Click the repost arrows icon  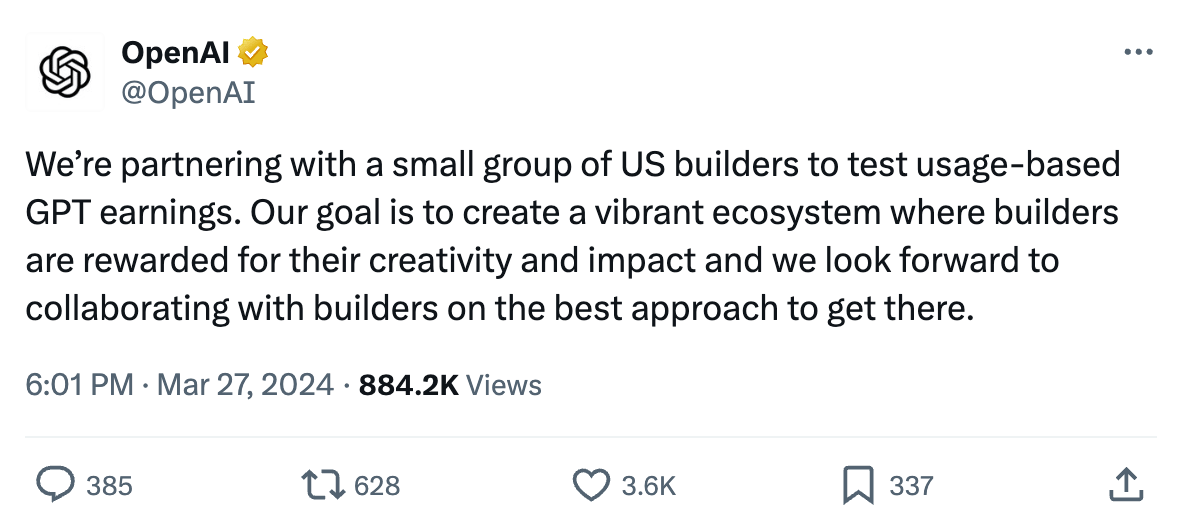coord(323,485)
